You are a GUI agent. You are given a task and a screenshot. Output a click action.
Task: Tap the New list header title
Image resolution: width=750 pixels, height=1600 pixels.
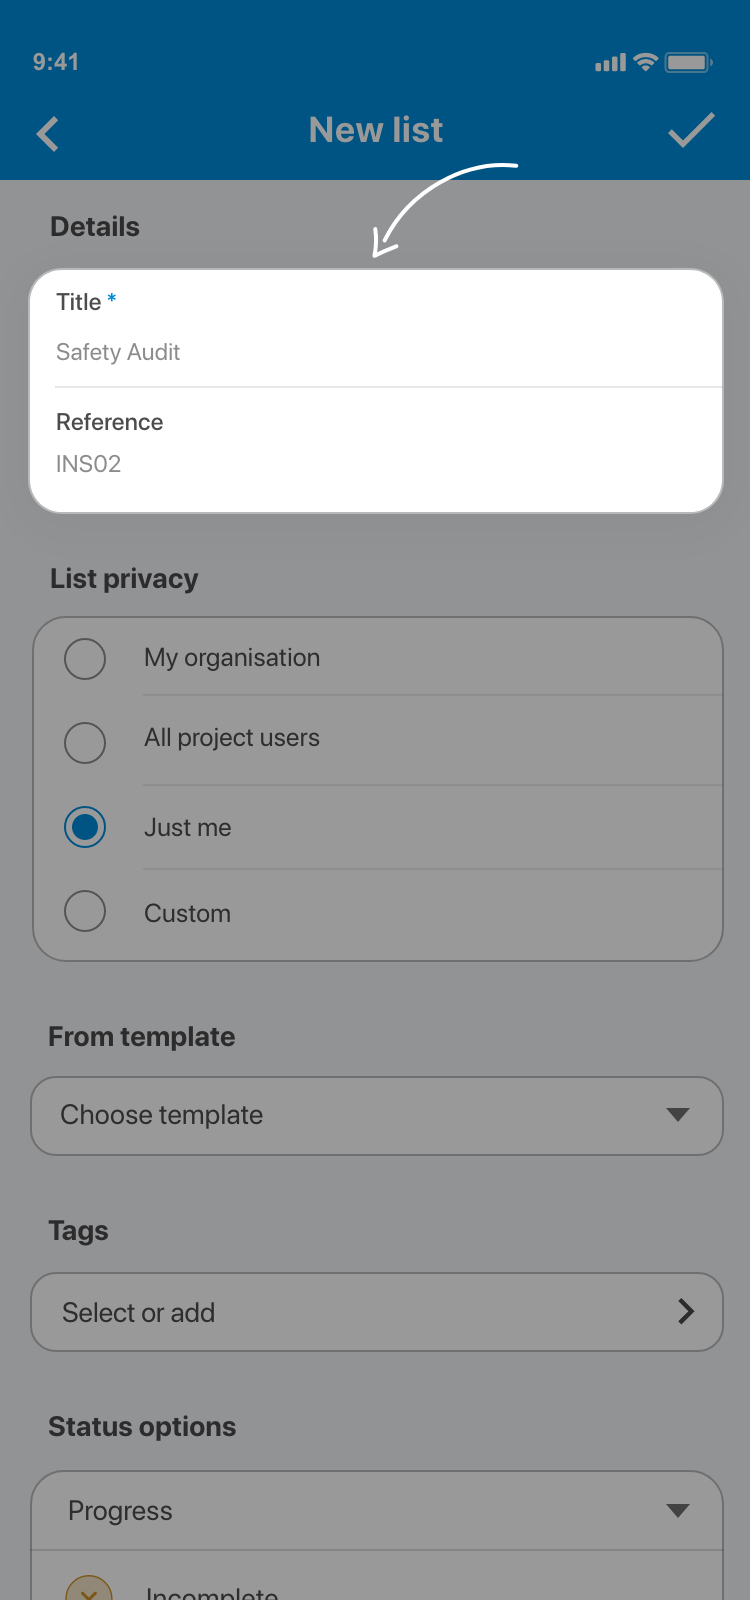coord(376,130)
